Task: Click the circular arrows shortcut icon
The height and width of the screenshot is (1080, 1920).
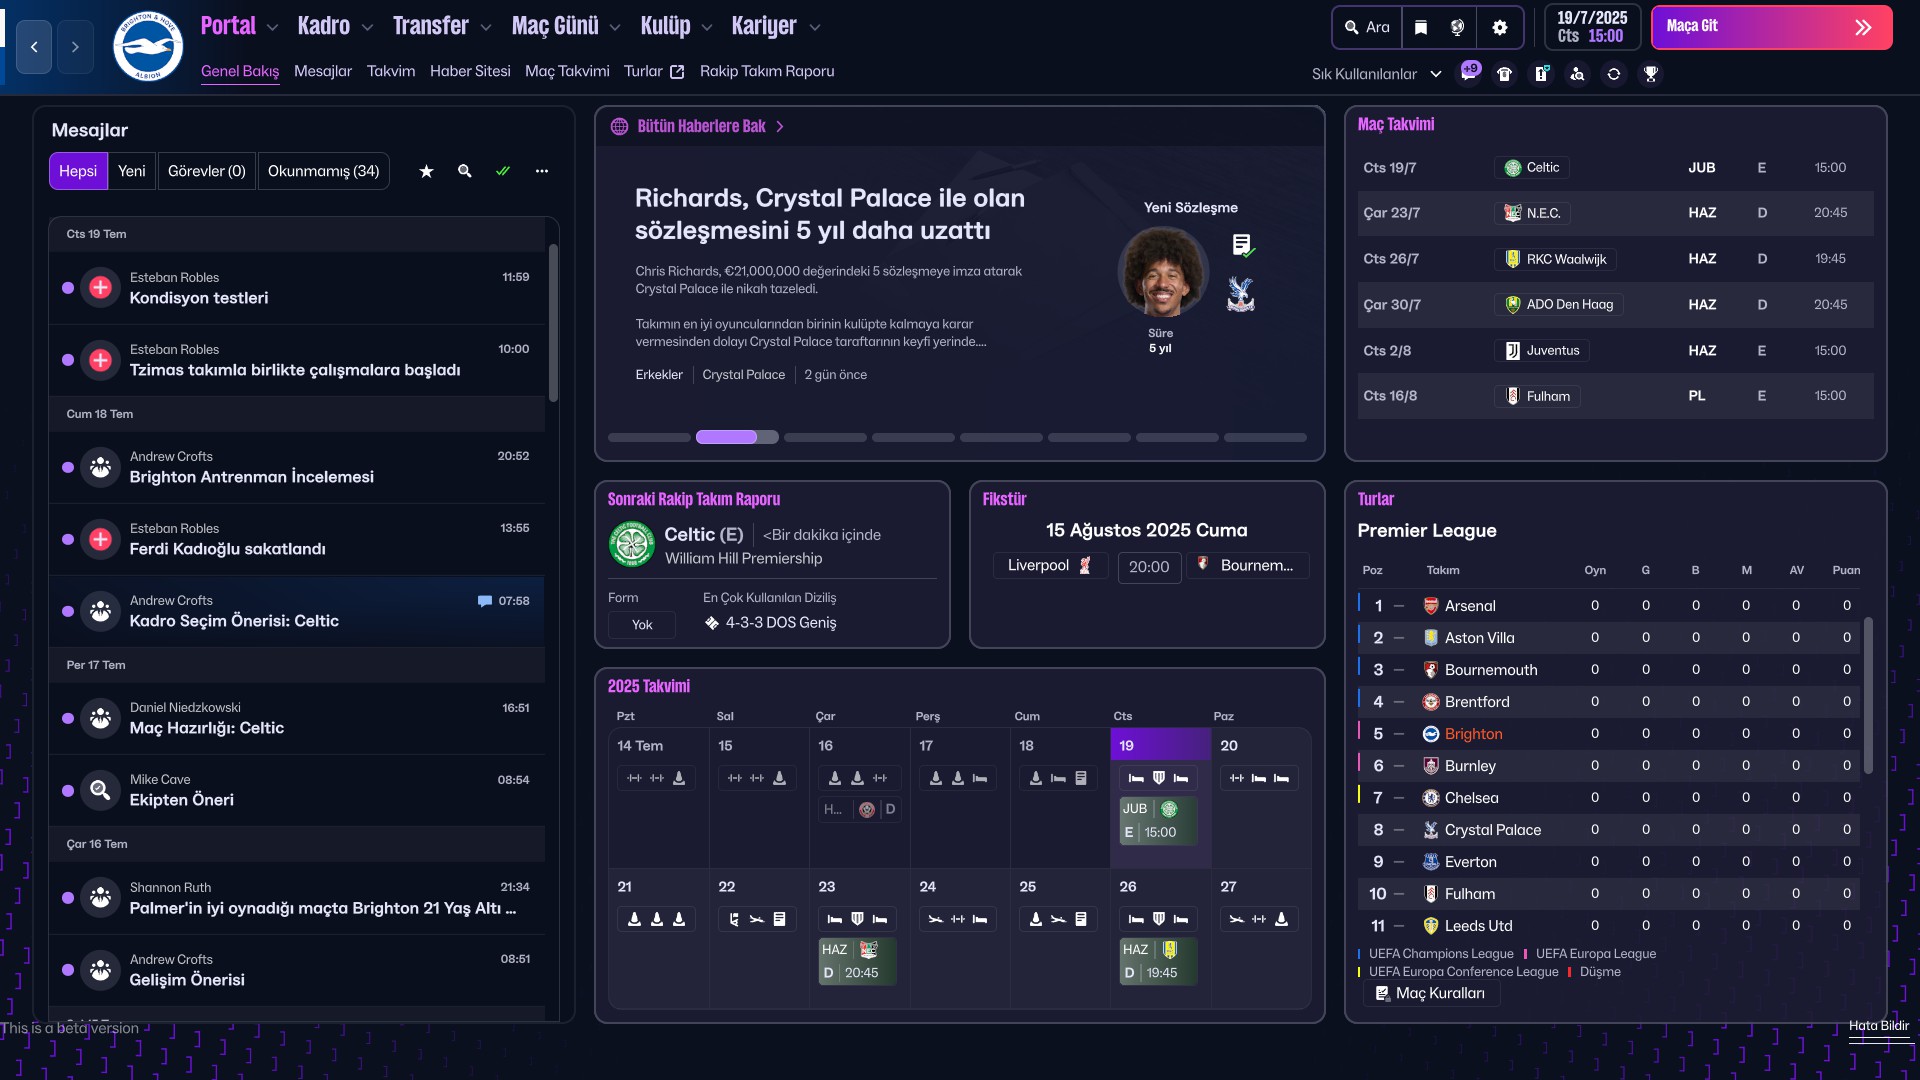Action: point(1614,74)
